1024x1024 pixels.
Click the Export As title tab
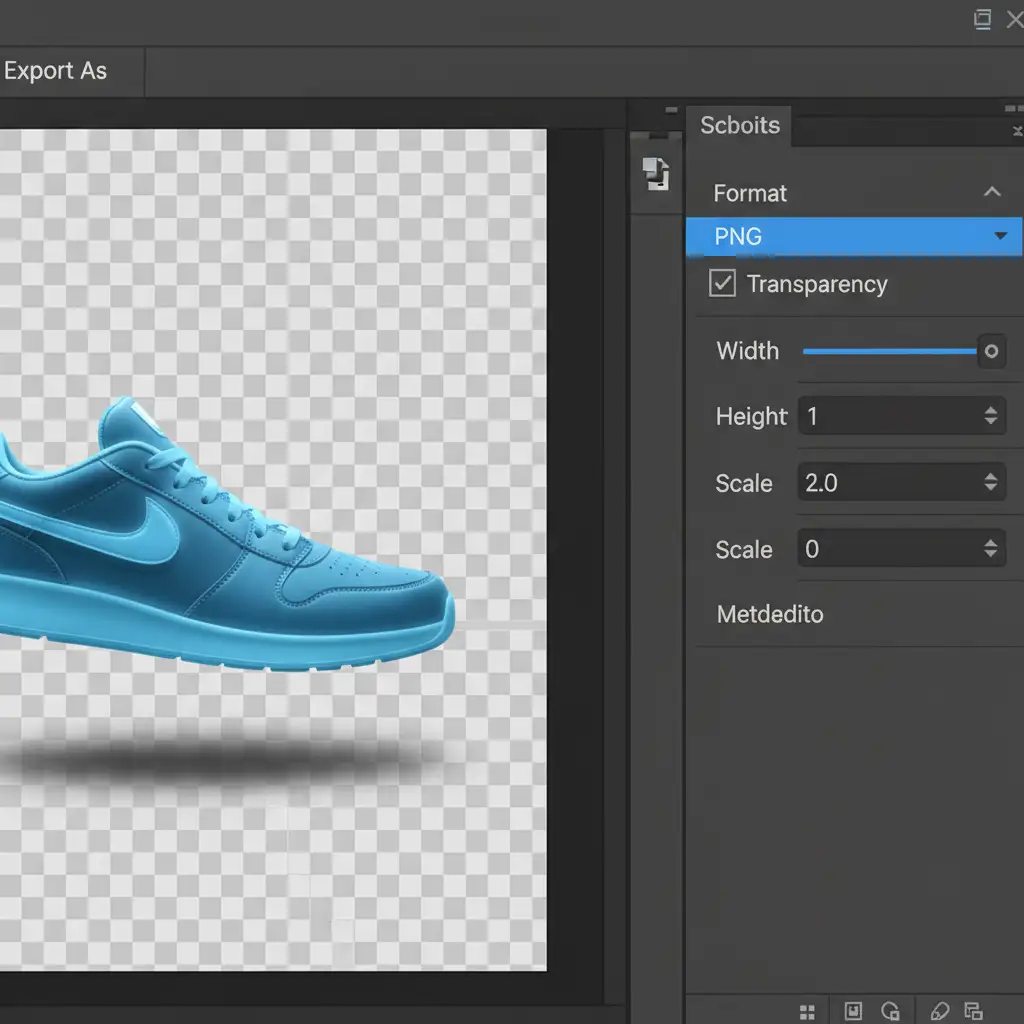(56, 72)
